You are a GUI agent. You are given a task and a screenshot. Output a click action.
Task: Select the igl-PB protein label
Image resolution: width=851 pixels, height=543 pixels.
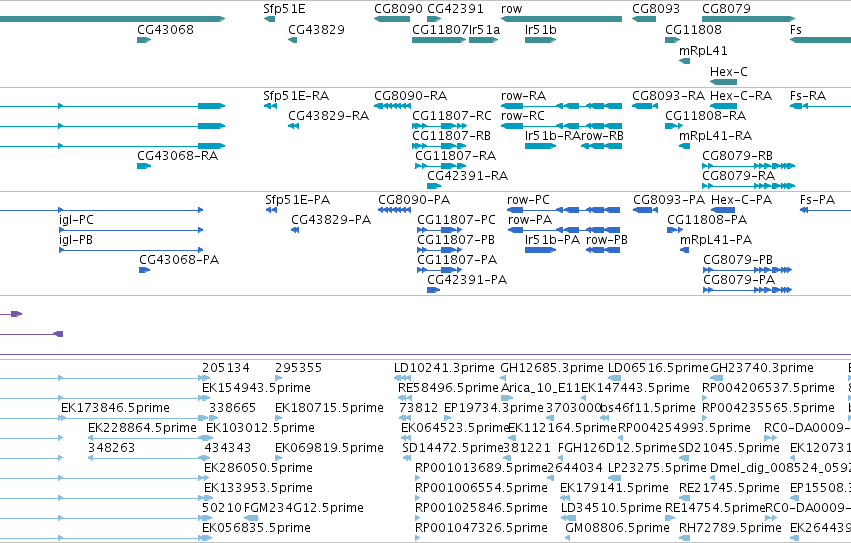(x=76, y=240)
